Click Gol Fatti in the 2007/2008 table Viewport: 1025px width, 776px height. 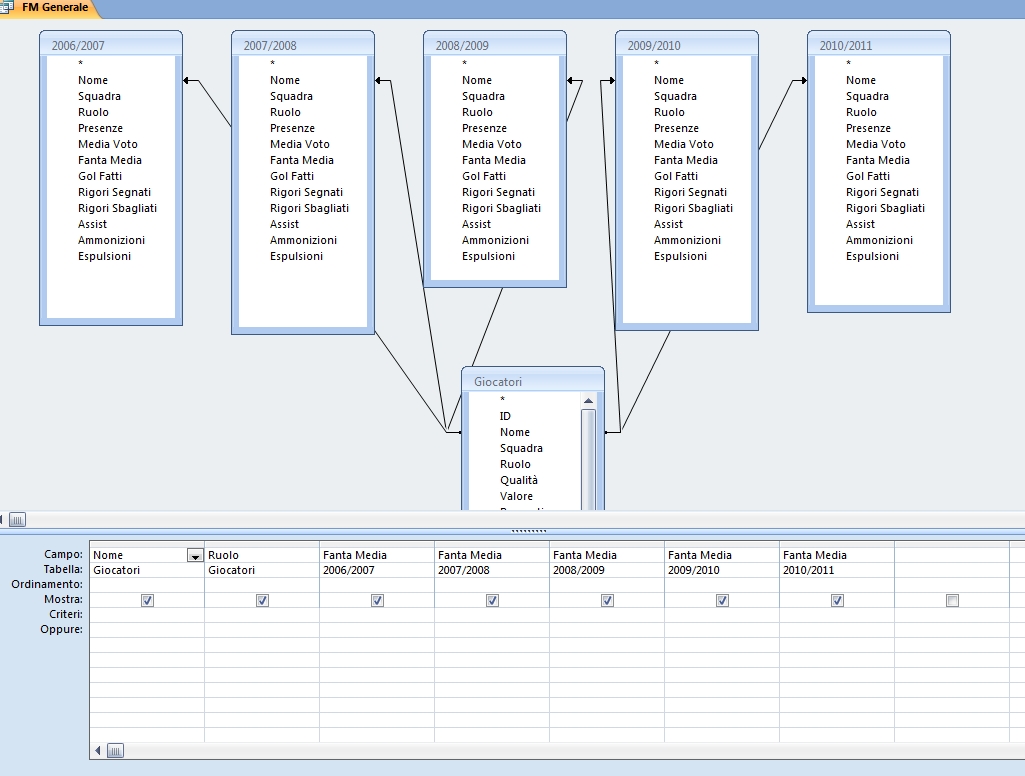coord(291,176)
